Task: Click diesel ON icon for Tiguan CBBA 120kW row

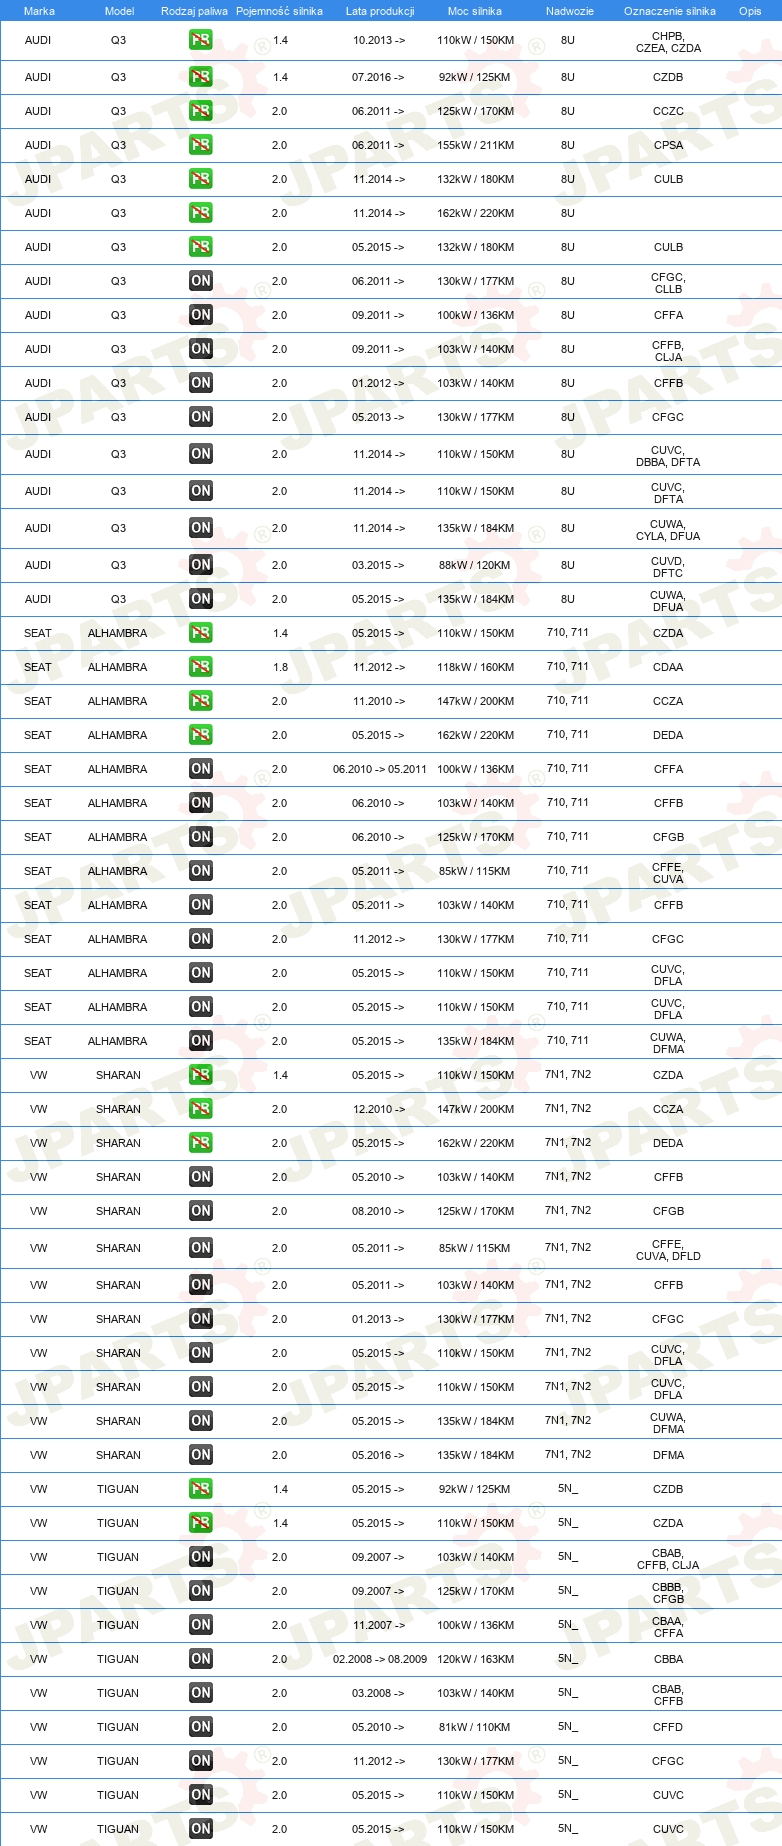Action: [x=201, y=1659]
